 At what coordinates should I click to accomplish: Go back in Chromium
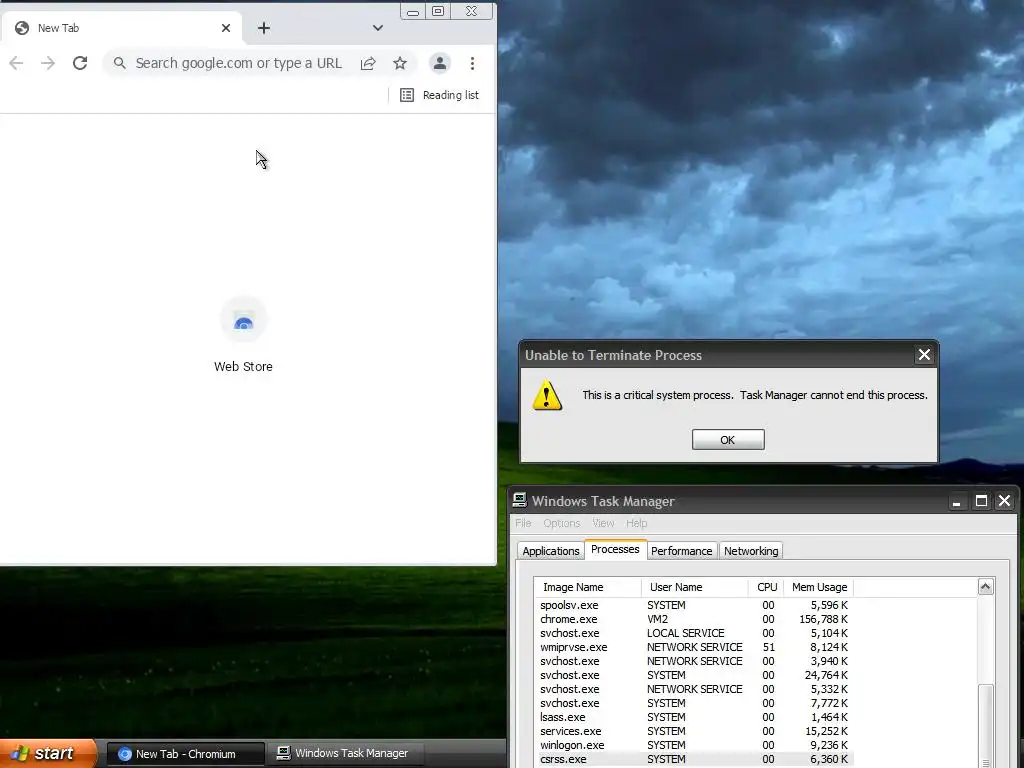(x=16, y=63)
